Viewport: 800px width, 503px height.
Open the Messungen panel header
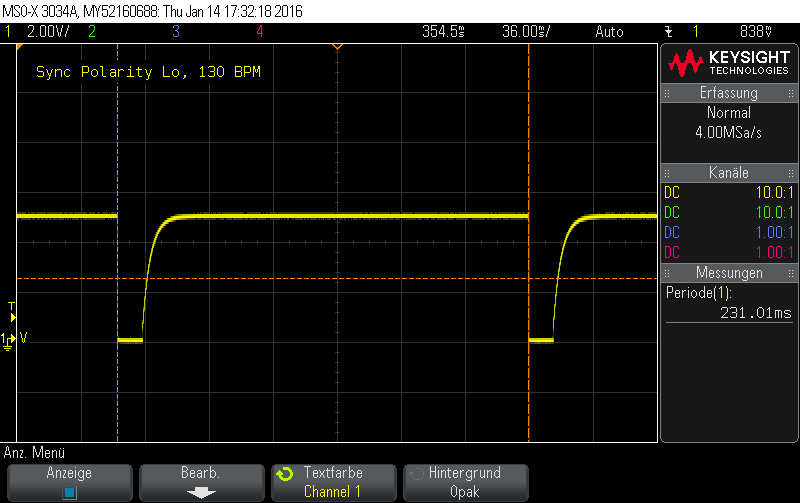(x=729, y=272)
